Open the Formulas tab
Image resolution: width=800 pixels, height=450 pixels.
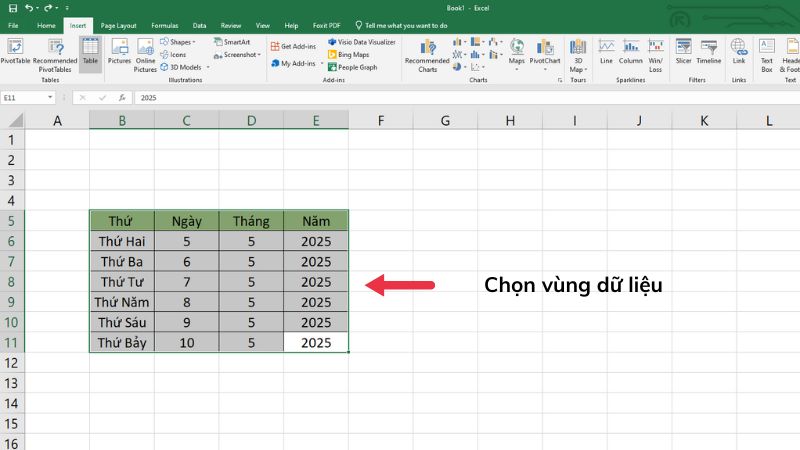click(165, 24)
